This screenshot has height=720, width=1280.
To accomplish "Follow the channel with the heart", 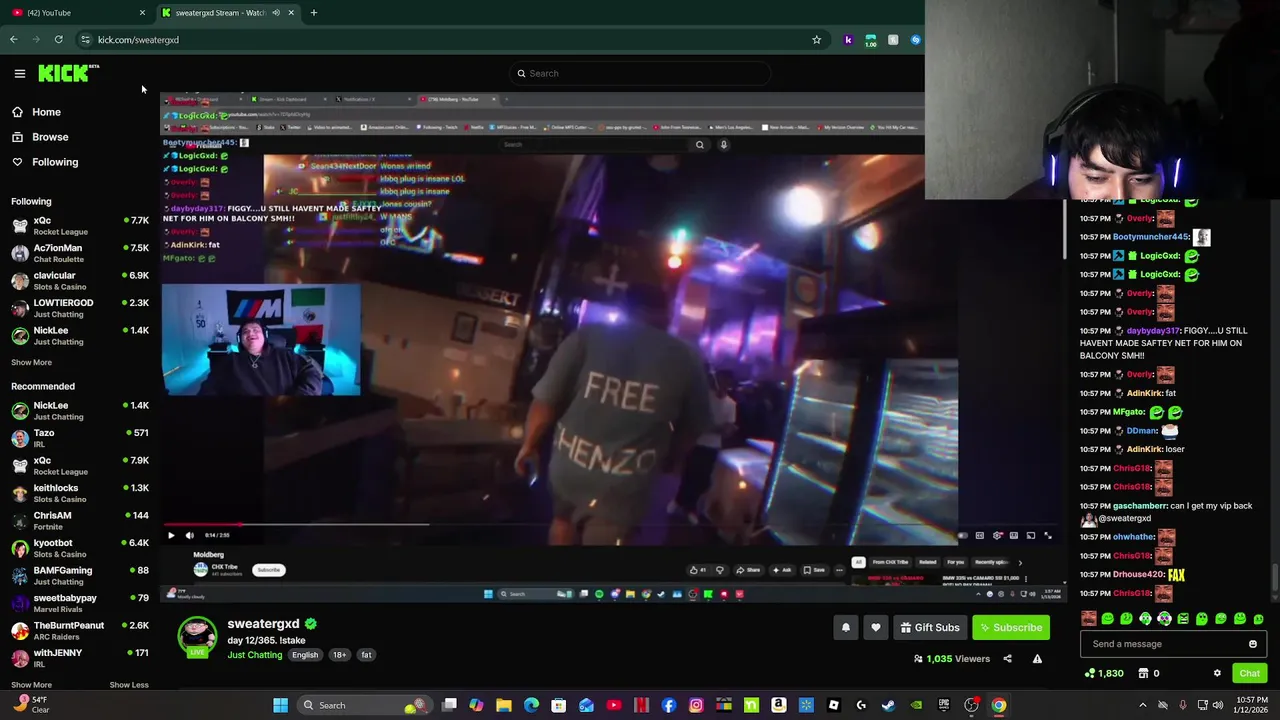I will click(x=876, y=628).
